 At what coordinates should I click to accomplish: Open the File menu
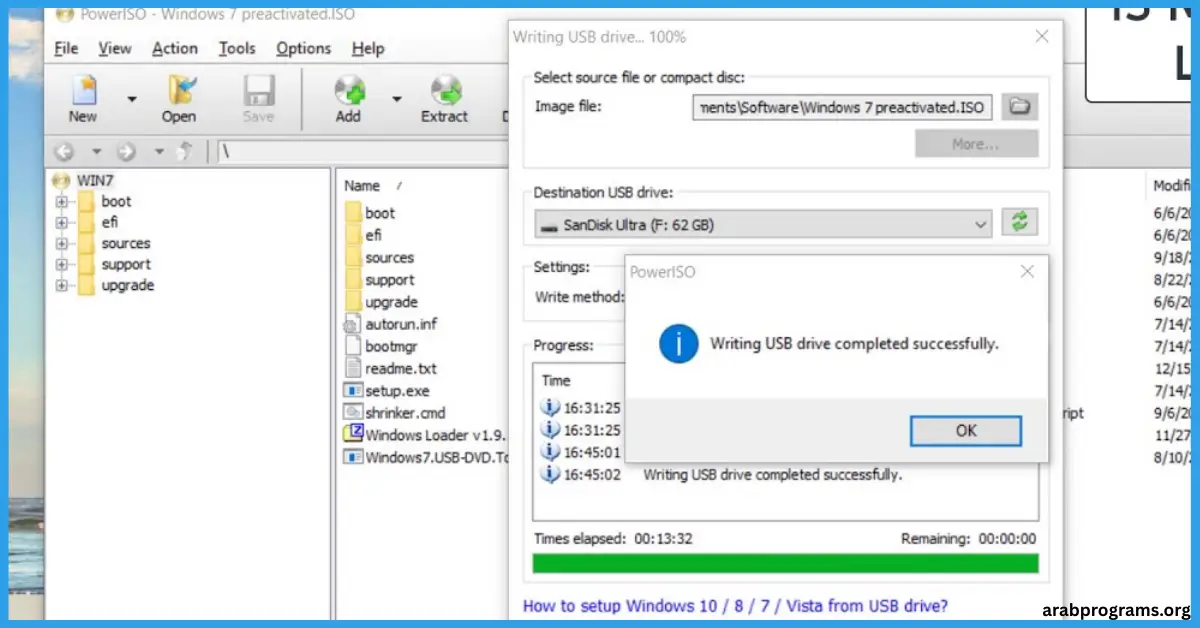point(66,48)
